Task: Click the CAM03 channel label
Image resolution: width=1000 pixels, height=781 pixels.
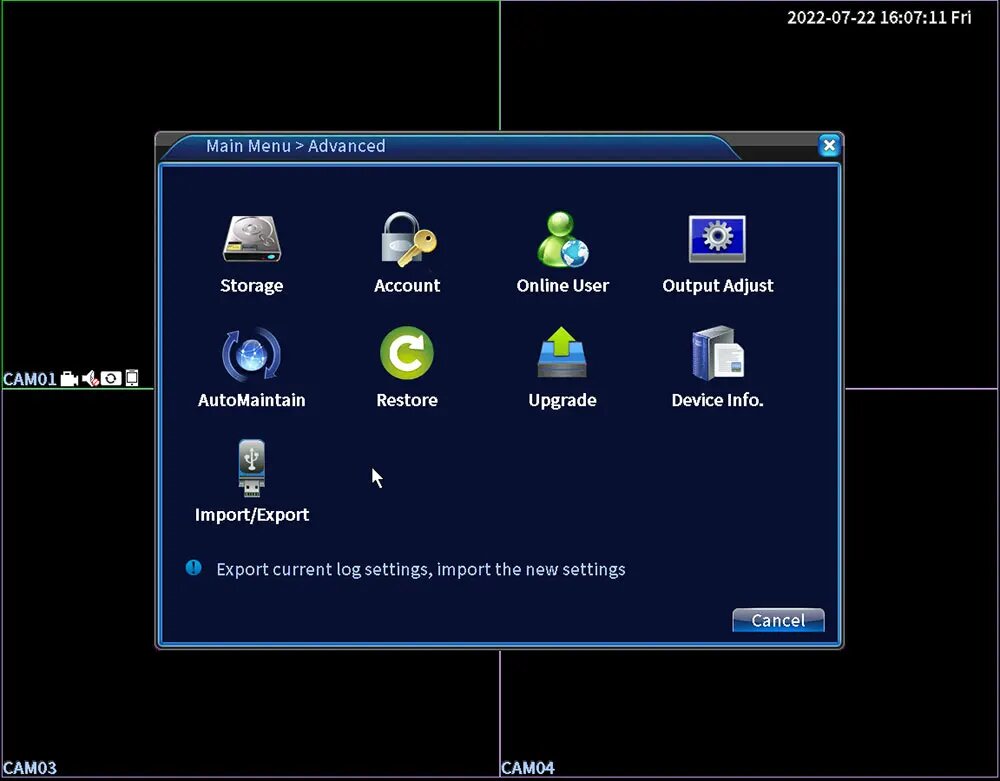Action: tap(29, 768)
